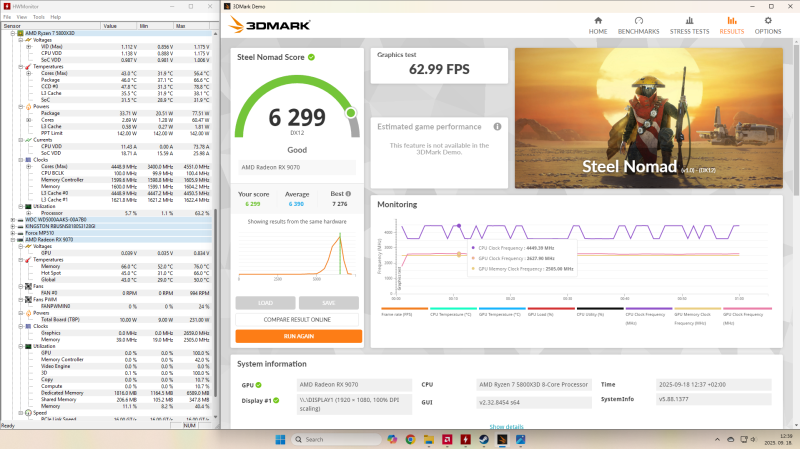Open the Benchmarks section in 3DMark
The height and width of the screenshot is (449, 800).
pyautogui.click(x=638, y=26)
